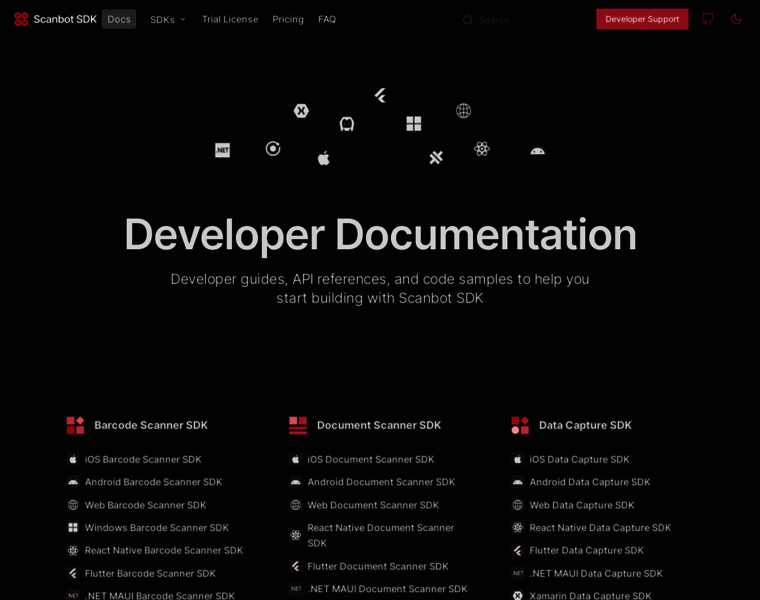Viewport: 760px width, 600px height.
Task: Click the Xamarin icon beside Xamarin Data Capture SDK
Action: (518, 596)
